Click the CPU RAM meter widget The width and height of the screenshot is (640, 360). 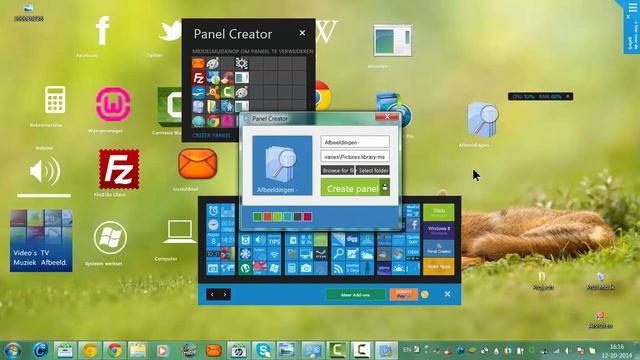[x=540, y=96]
